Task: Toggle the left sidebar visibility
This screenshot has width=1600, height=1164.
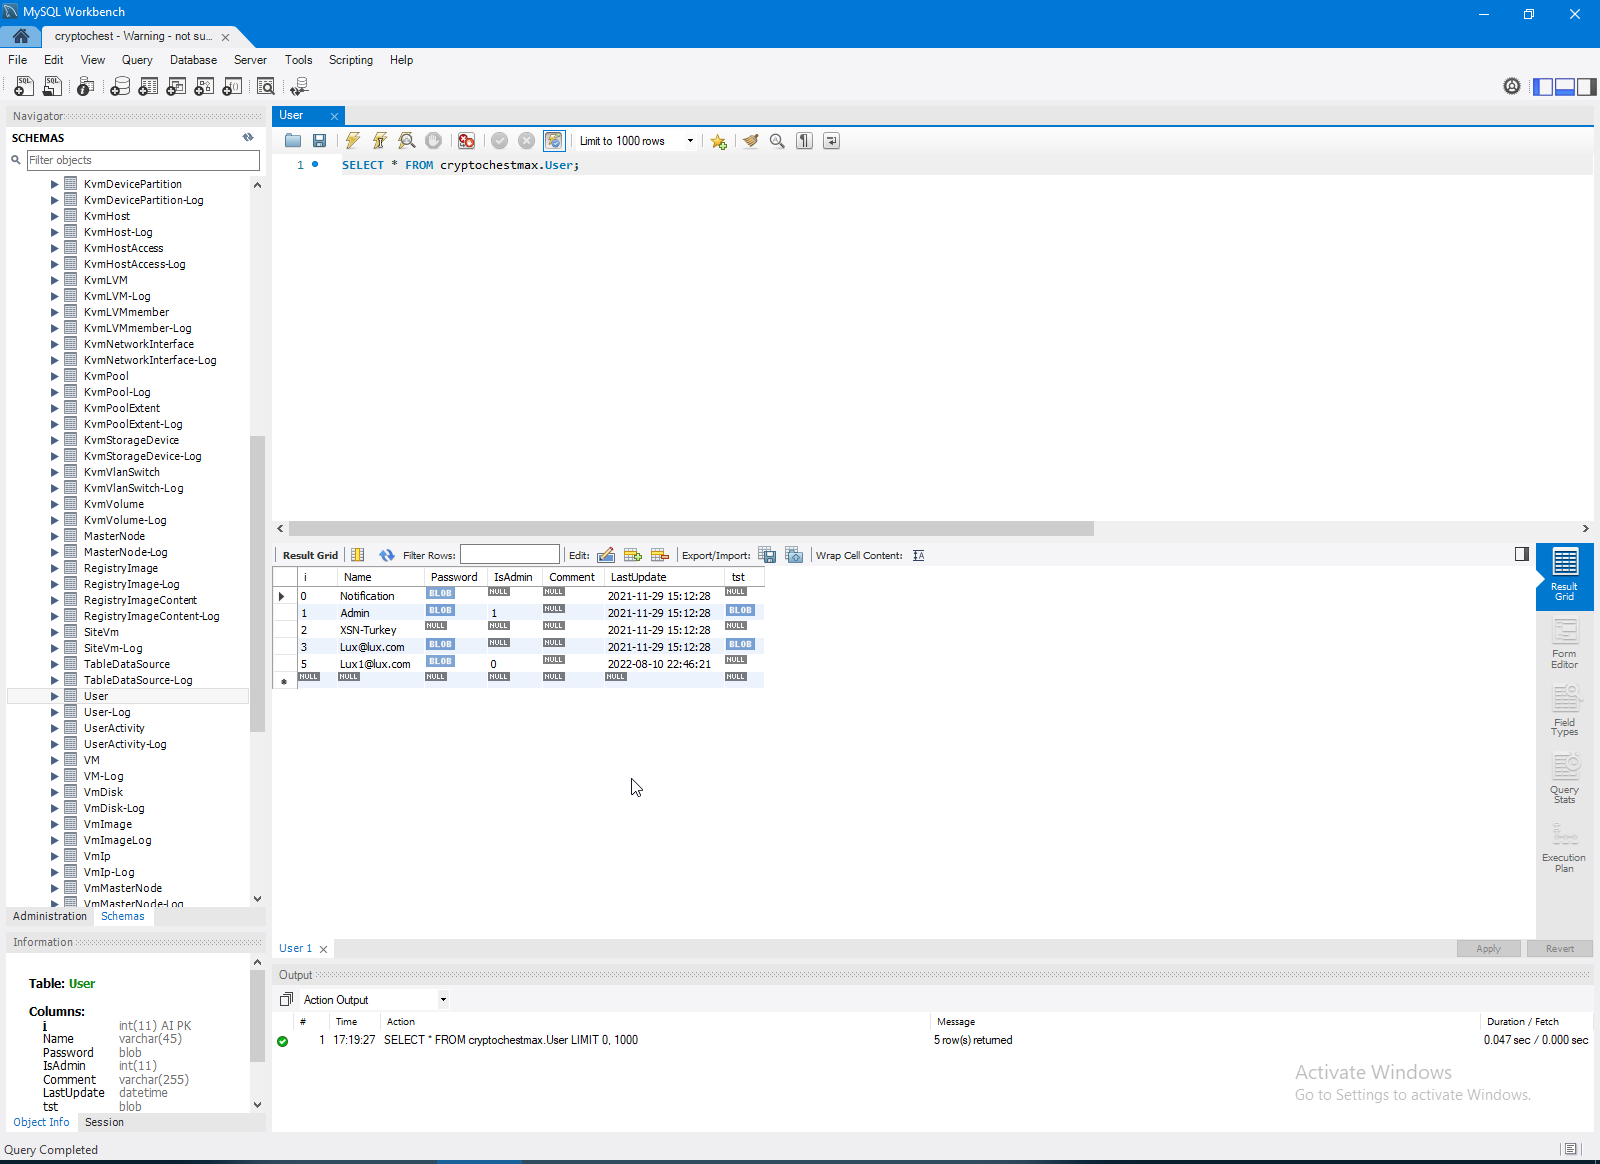Action: pyautogui.click(x=1543, y=87)
